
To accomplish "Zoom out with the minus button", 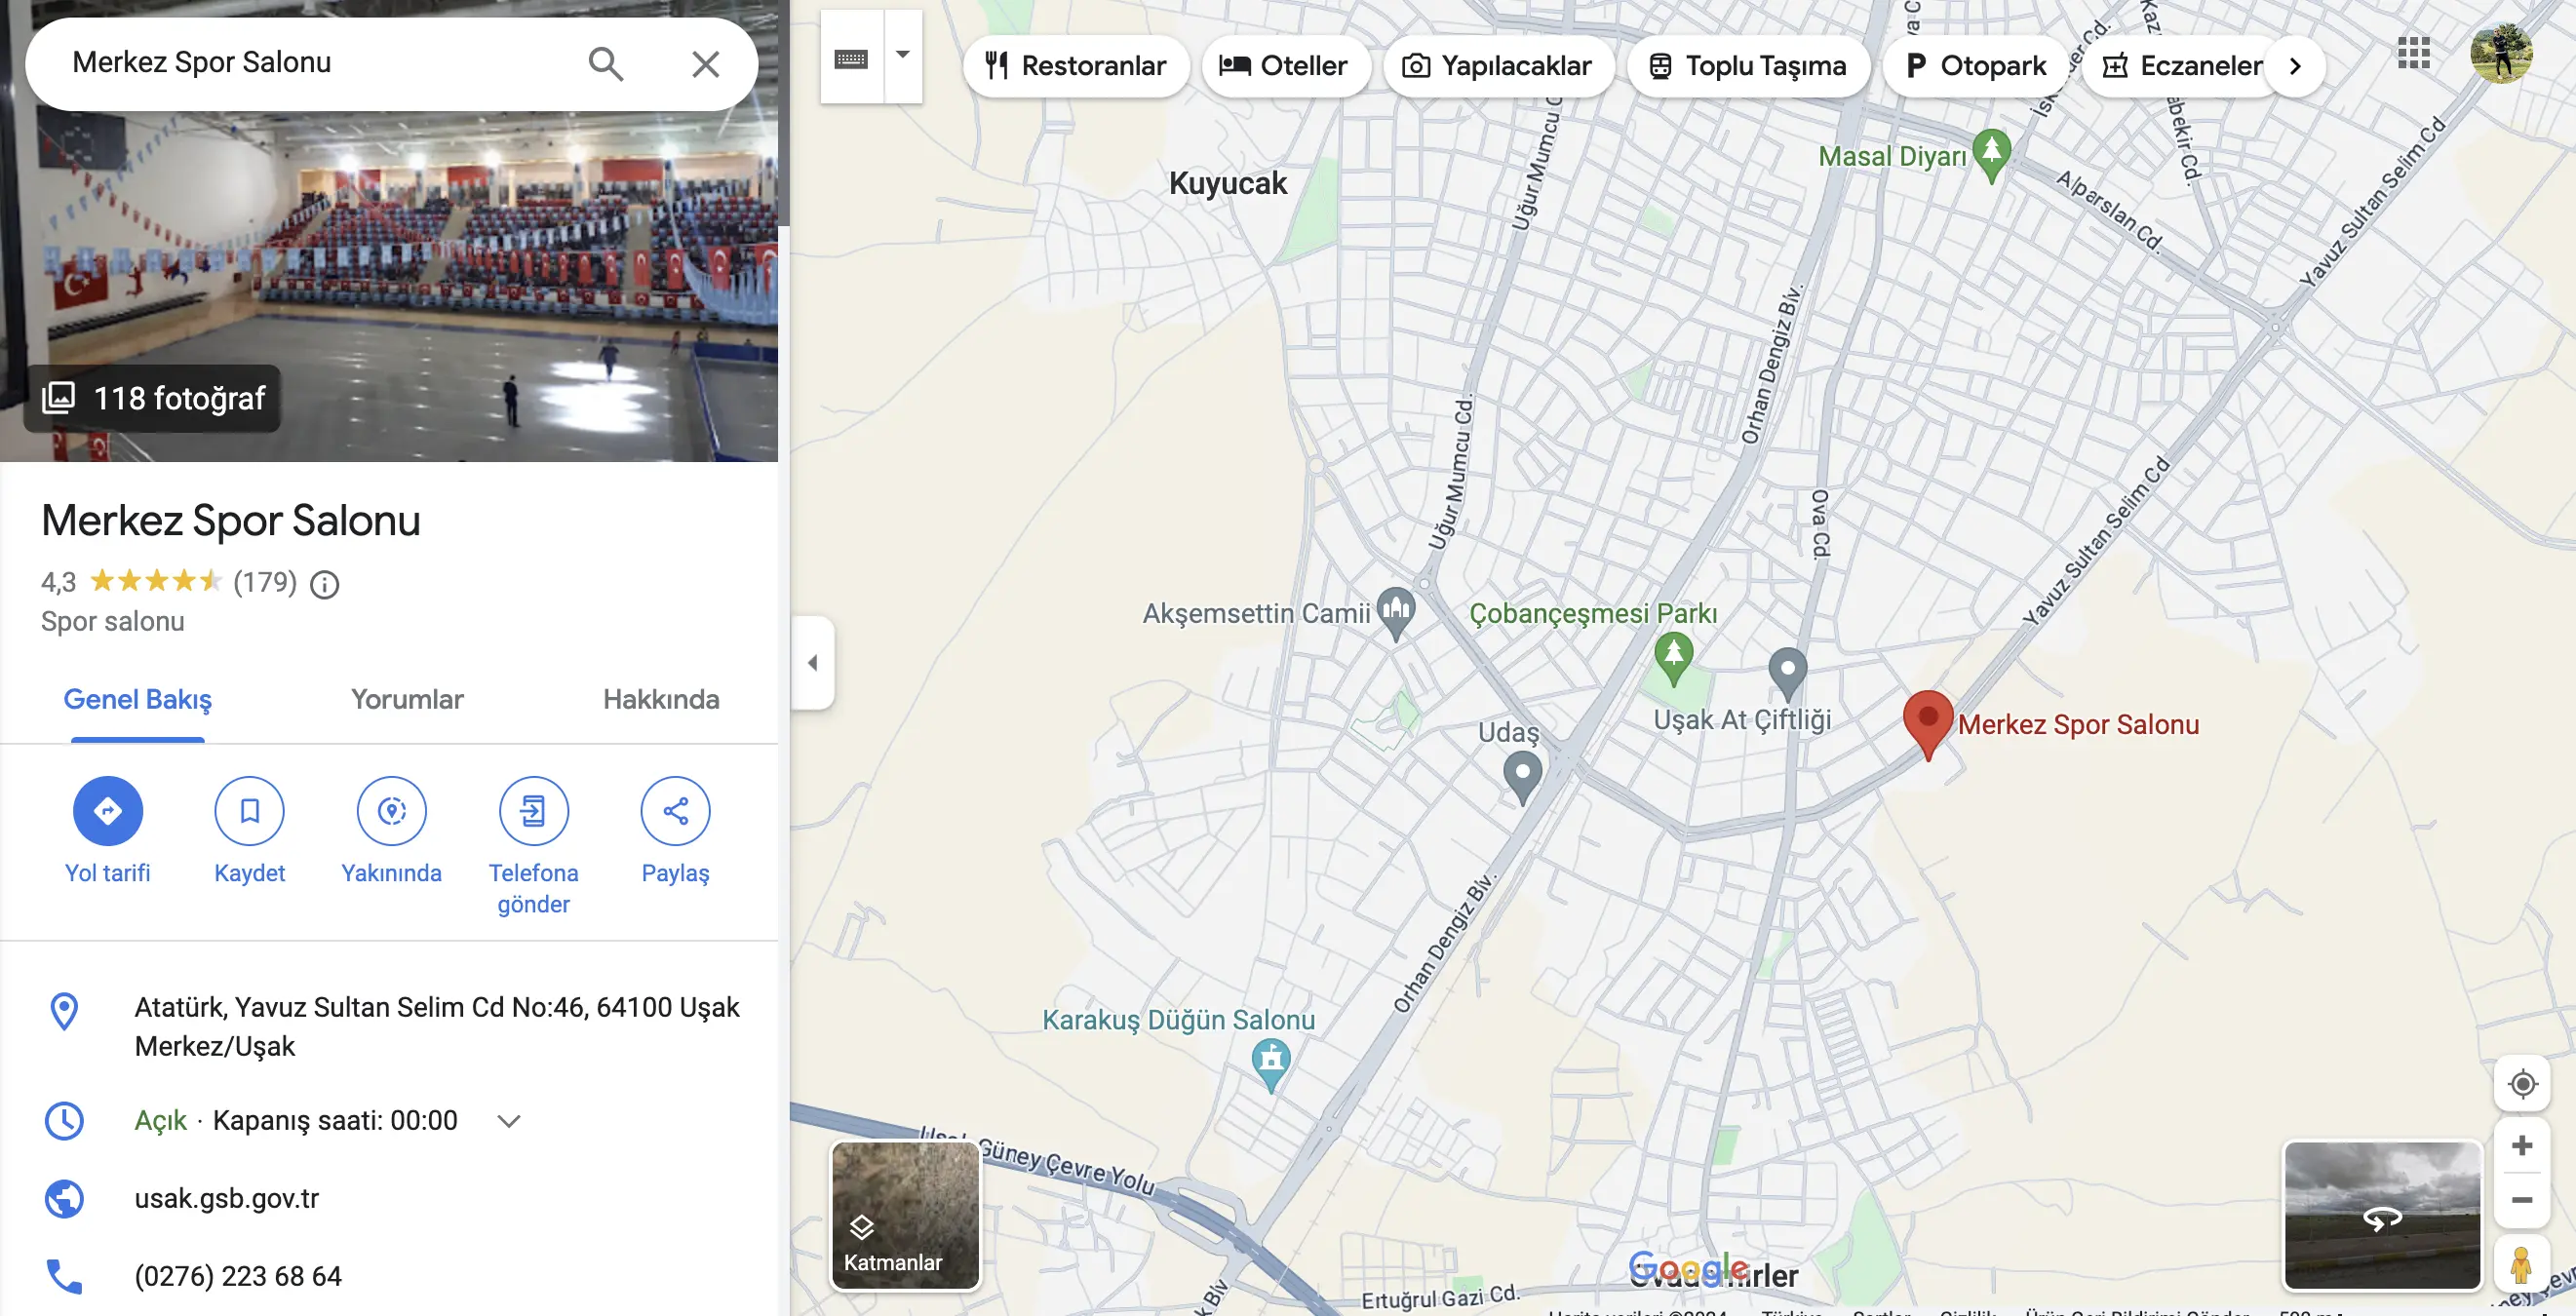I will [2522, 1200].
